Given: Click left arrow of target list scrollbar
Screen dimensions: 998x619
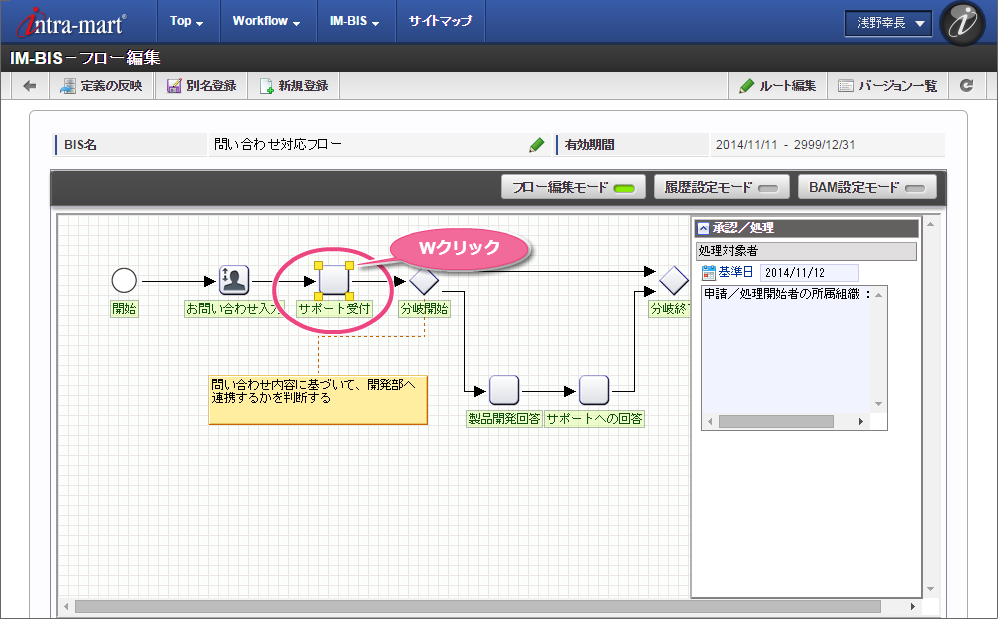Looking at the screenshot, I should (710, 422).
